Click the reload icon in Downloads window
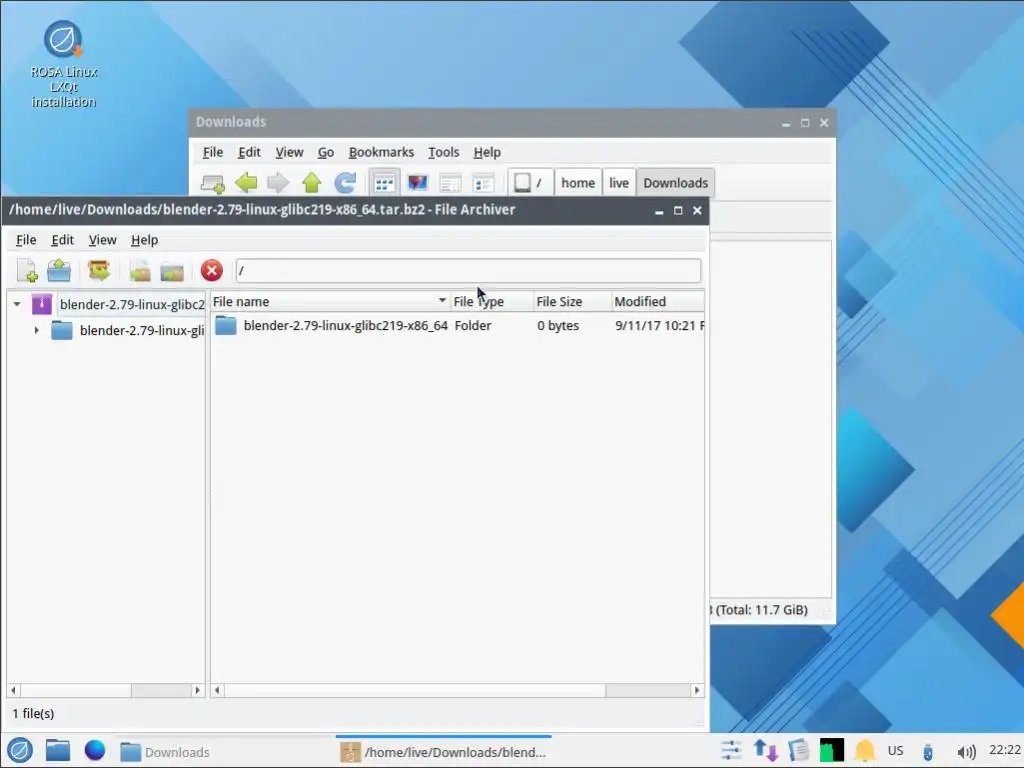 click(345, 183)
